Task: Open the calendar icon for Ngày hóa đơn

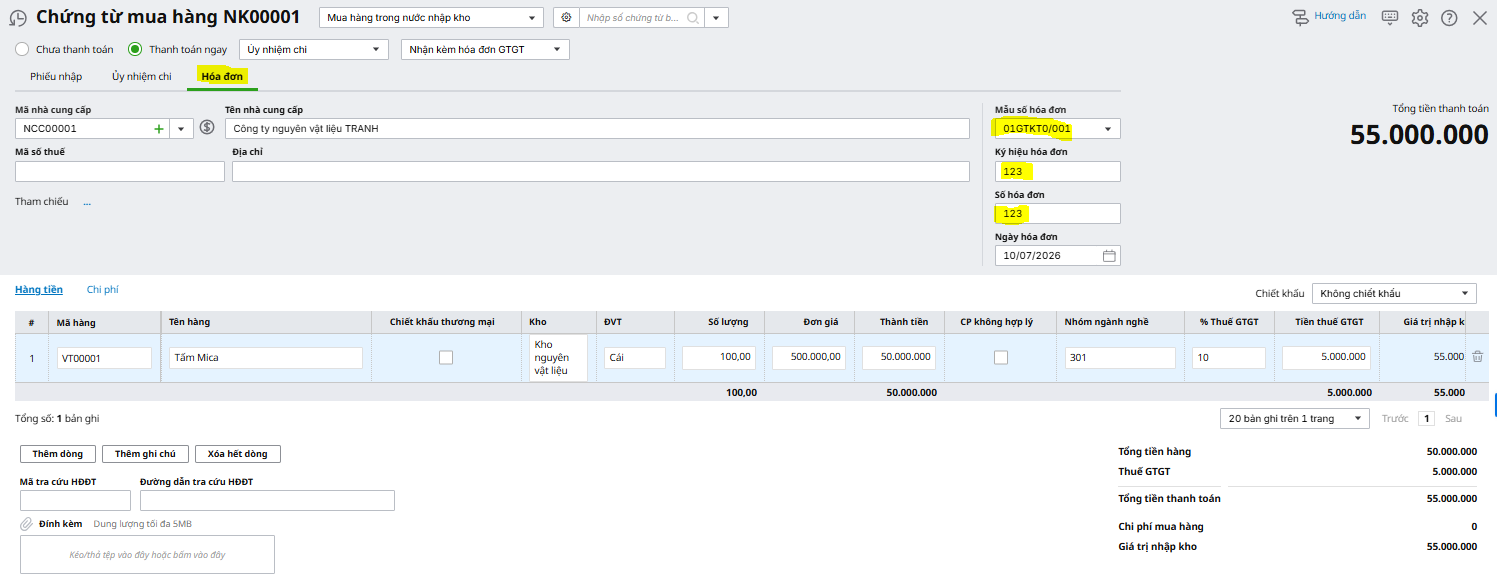Action: [x=1109, y=255]
